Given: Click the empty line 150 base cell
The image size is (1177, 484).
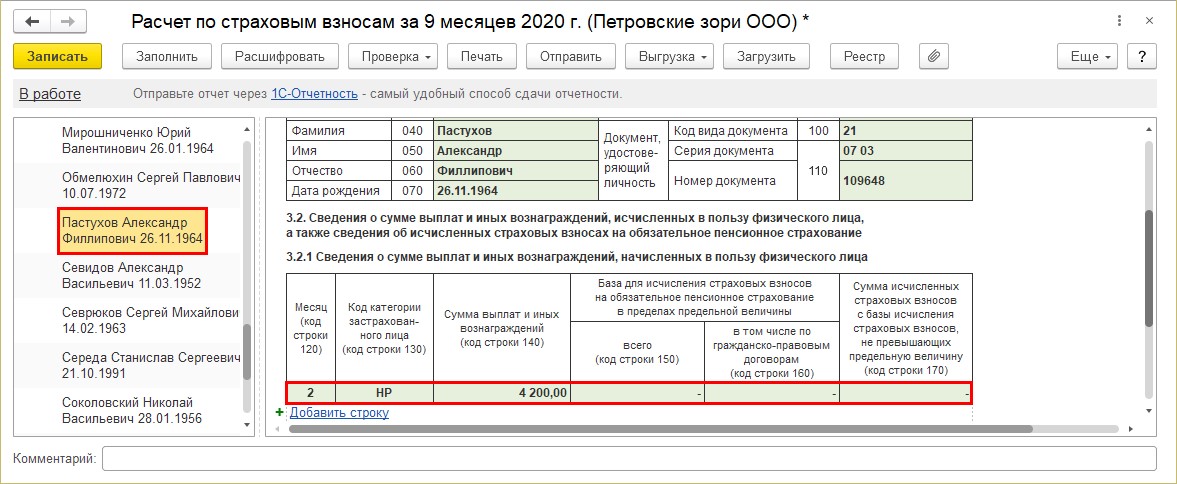Looking at the screenshot, I should (x=637, y=393).
